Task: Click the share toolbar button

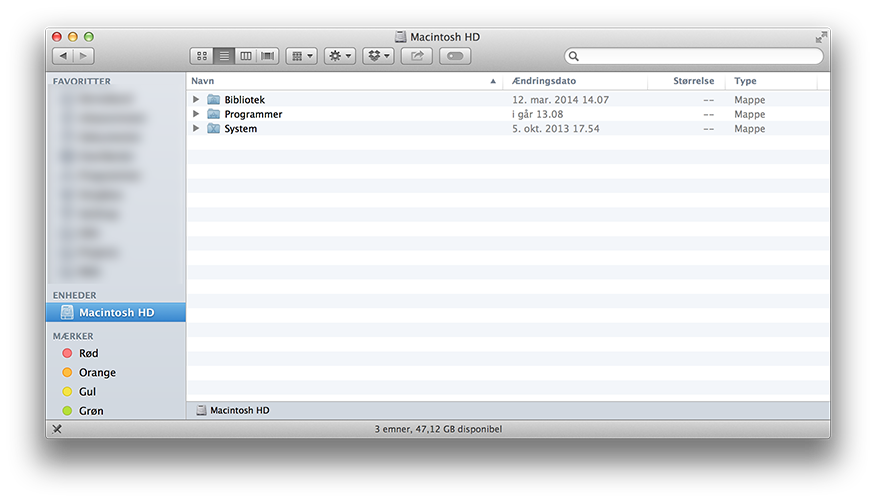Action: tap(417, 56)
